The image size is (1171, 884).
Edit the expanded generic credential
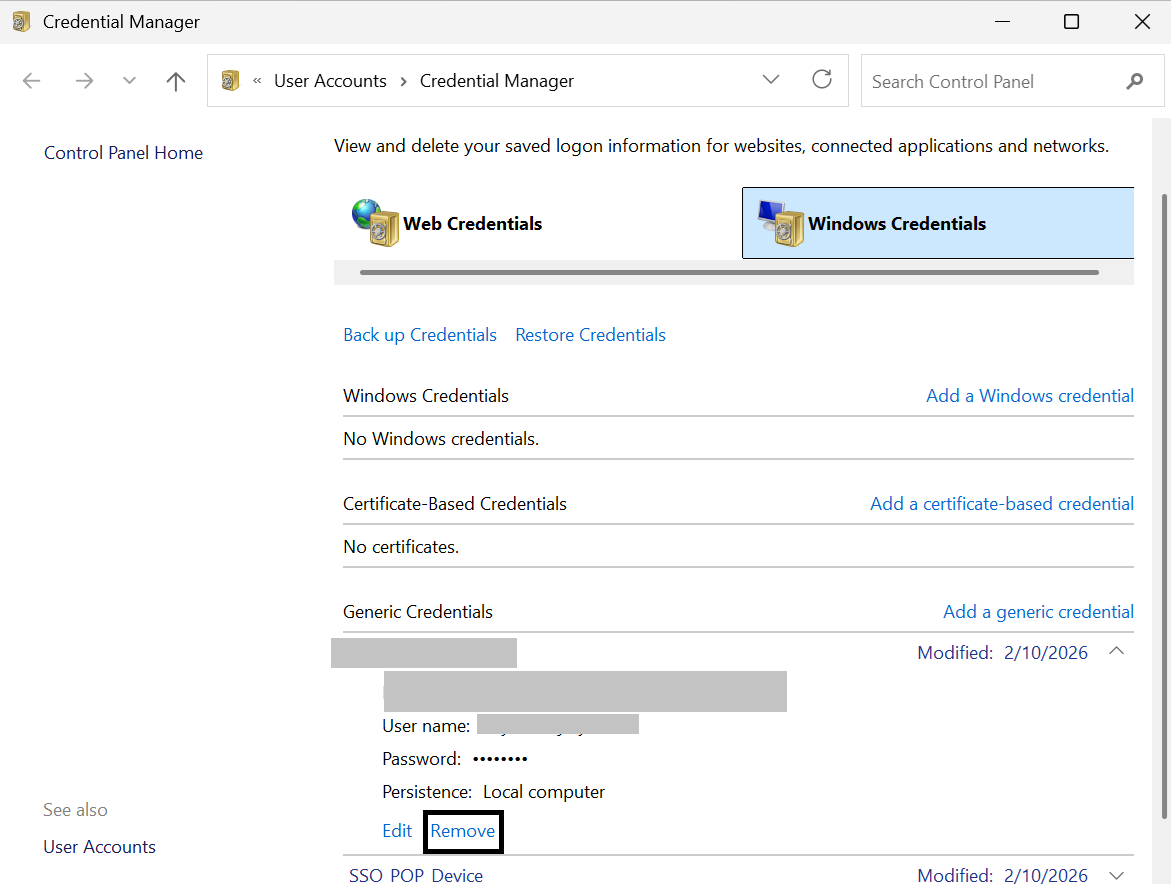coord(397,831)
